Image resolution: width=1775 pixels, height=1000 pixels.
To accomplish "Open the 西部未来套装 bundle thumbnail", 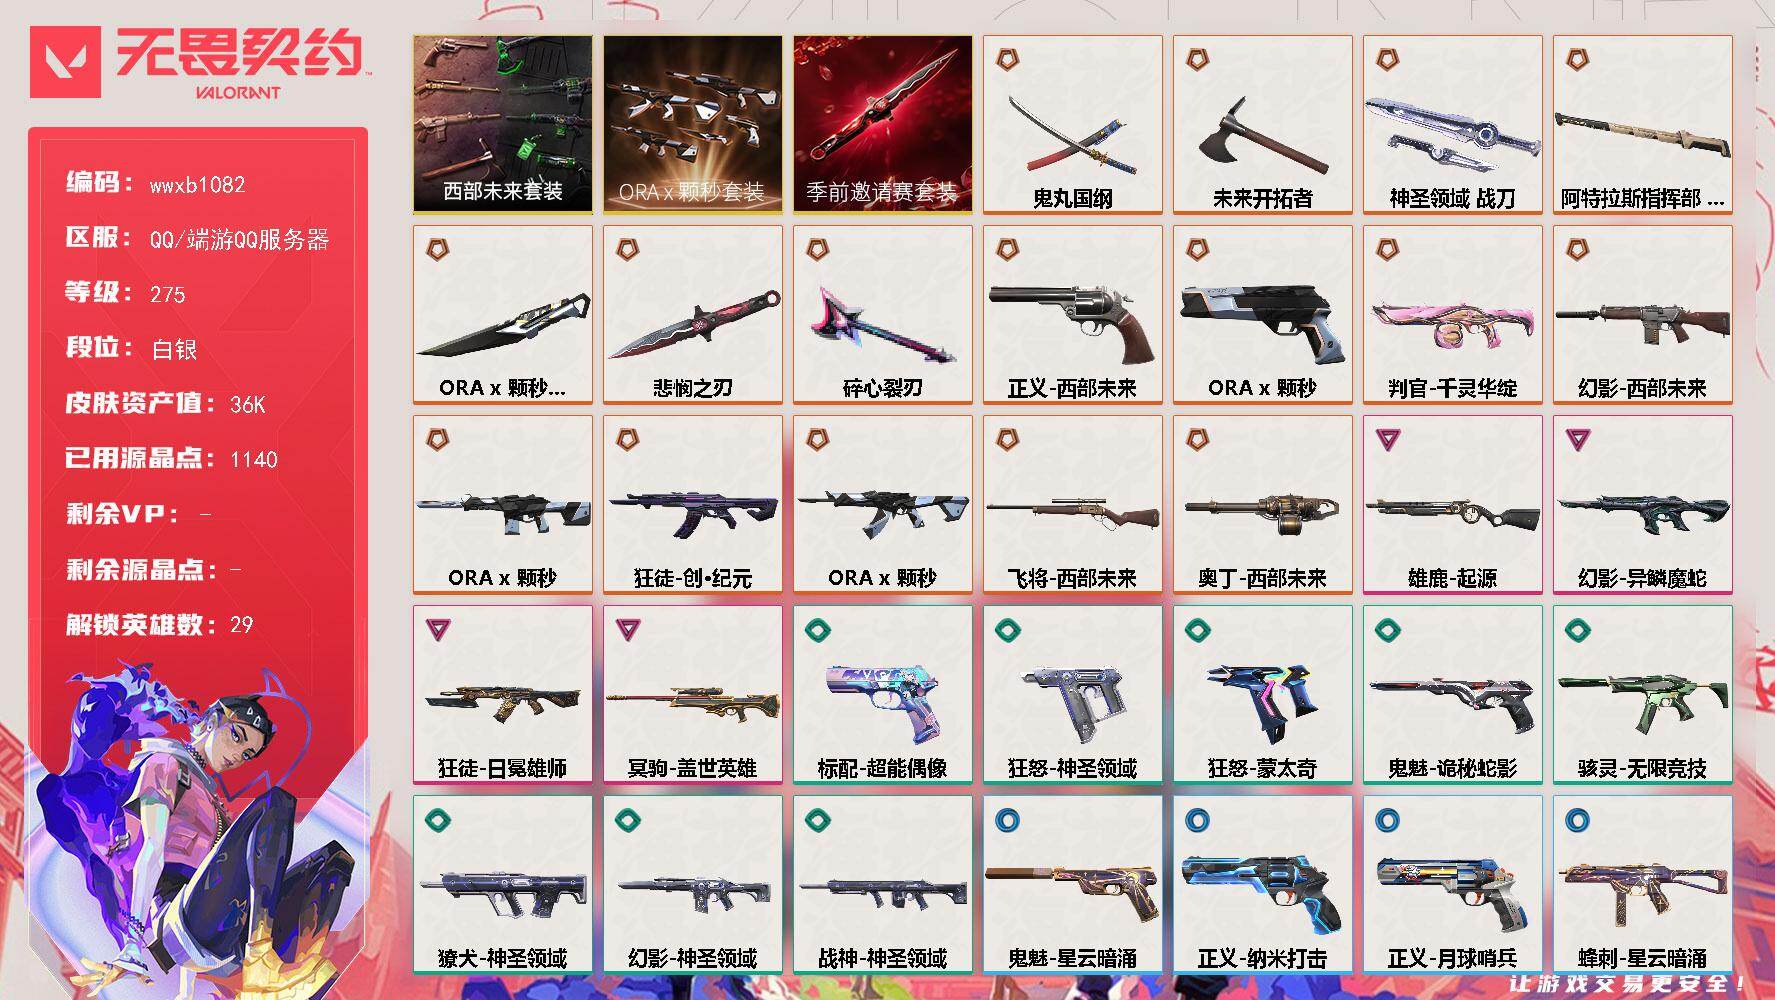I will 502,125.
